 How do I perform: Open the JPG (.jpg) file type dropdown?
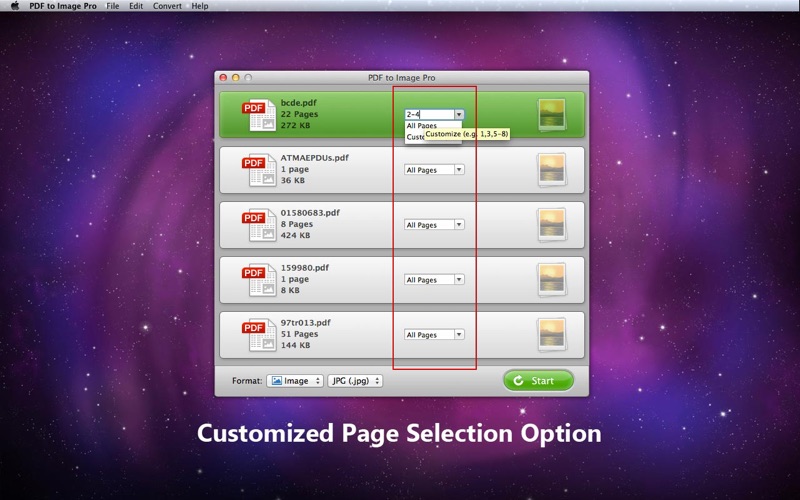pyautogui.click(x=355, y=381)
